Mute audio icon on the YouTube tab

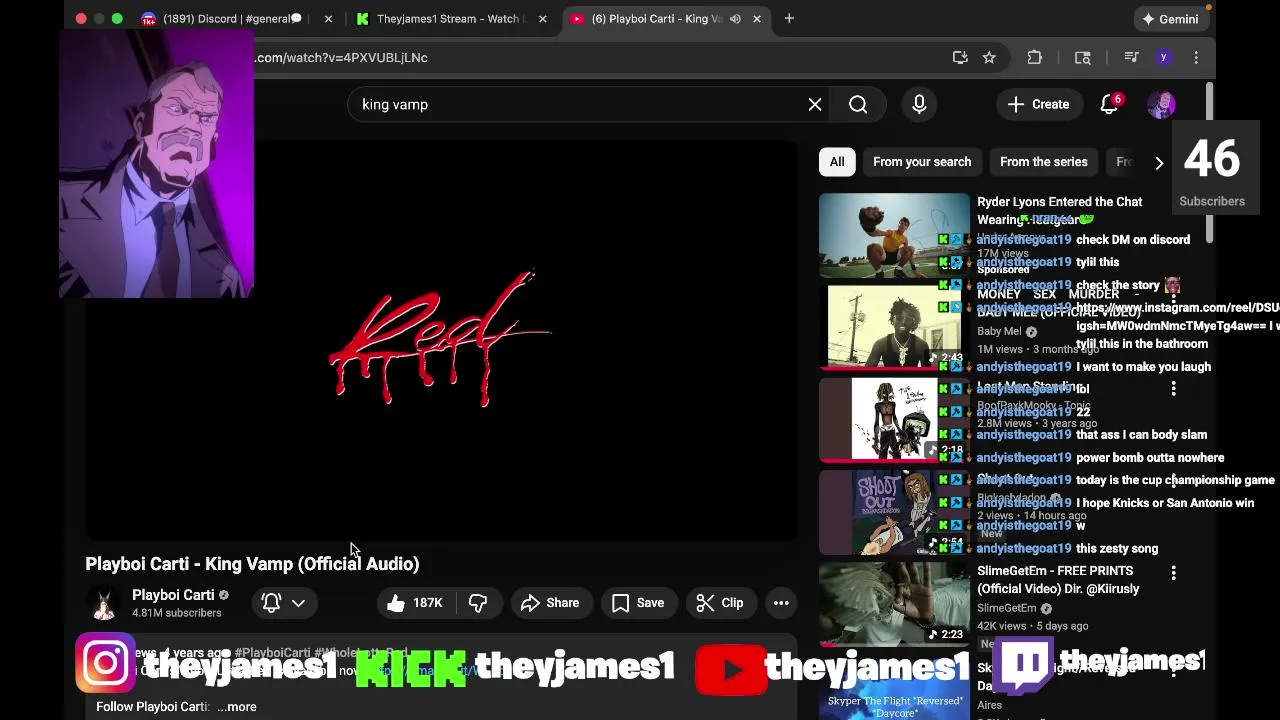(735, 18)
